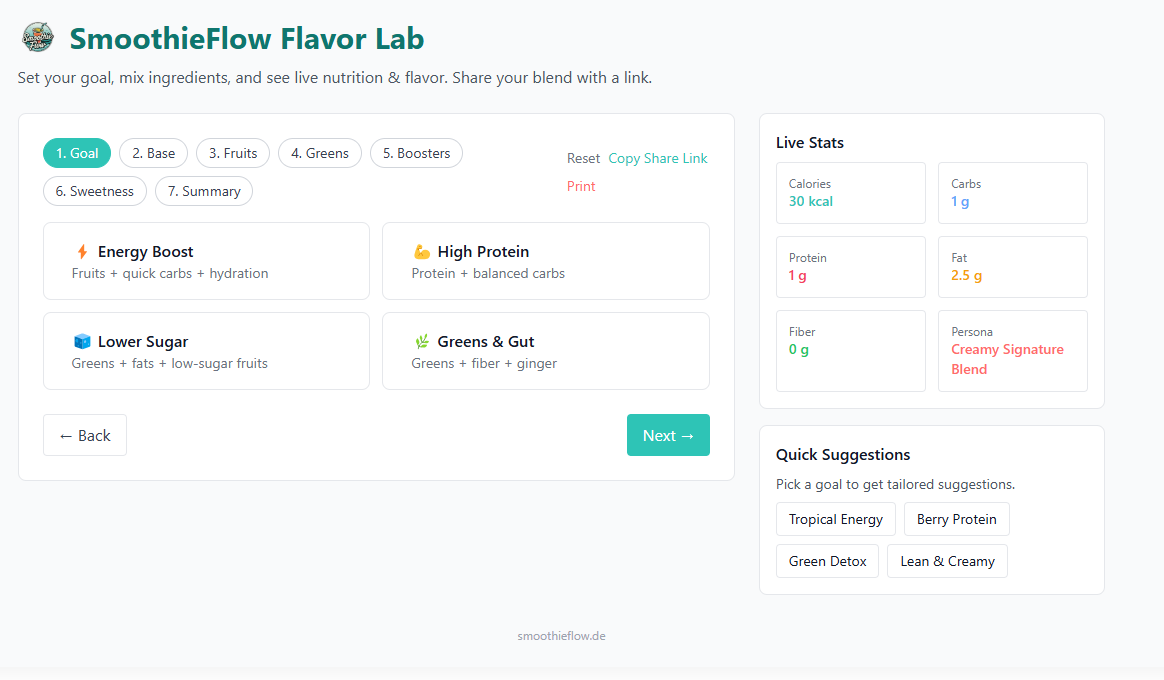Switch to the 3. Fruits tab
The height and width of the screenshot is (680, 1164).
(233, 153)
